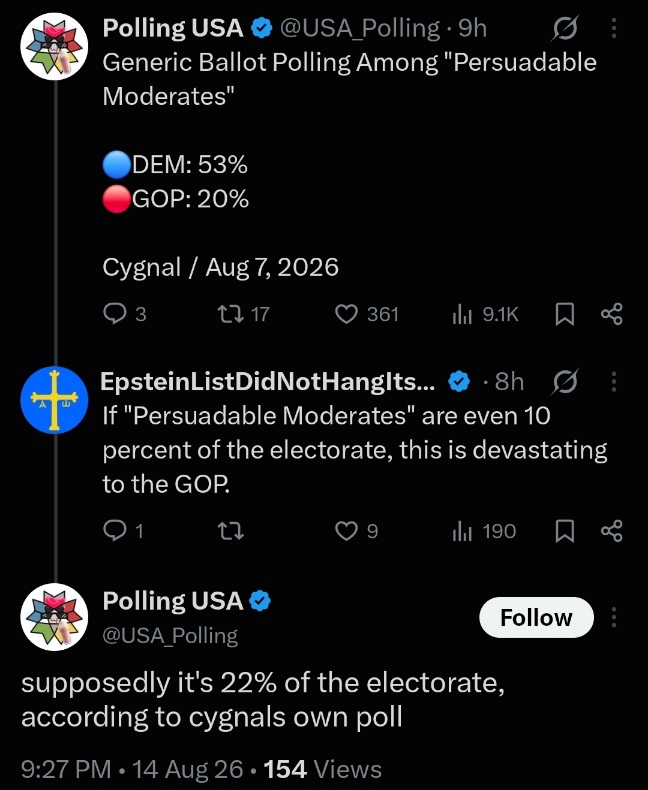Share the EpsteinListDidNotHangIts reply

click(612, 531)
